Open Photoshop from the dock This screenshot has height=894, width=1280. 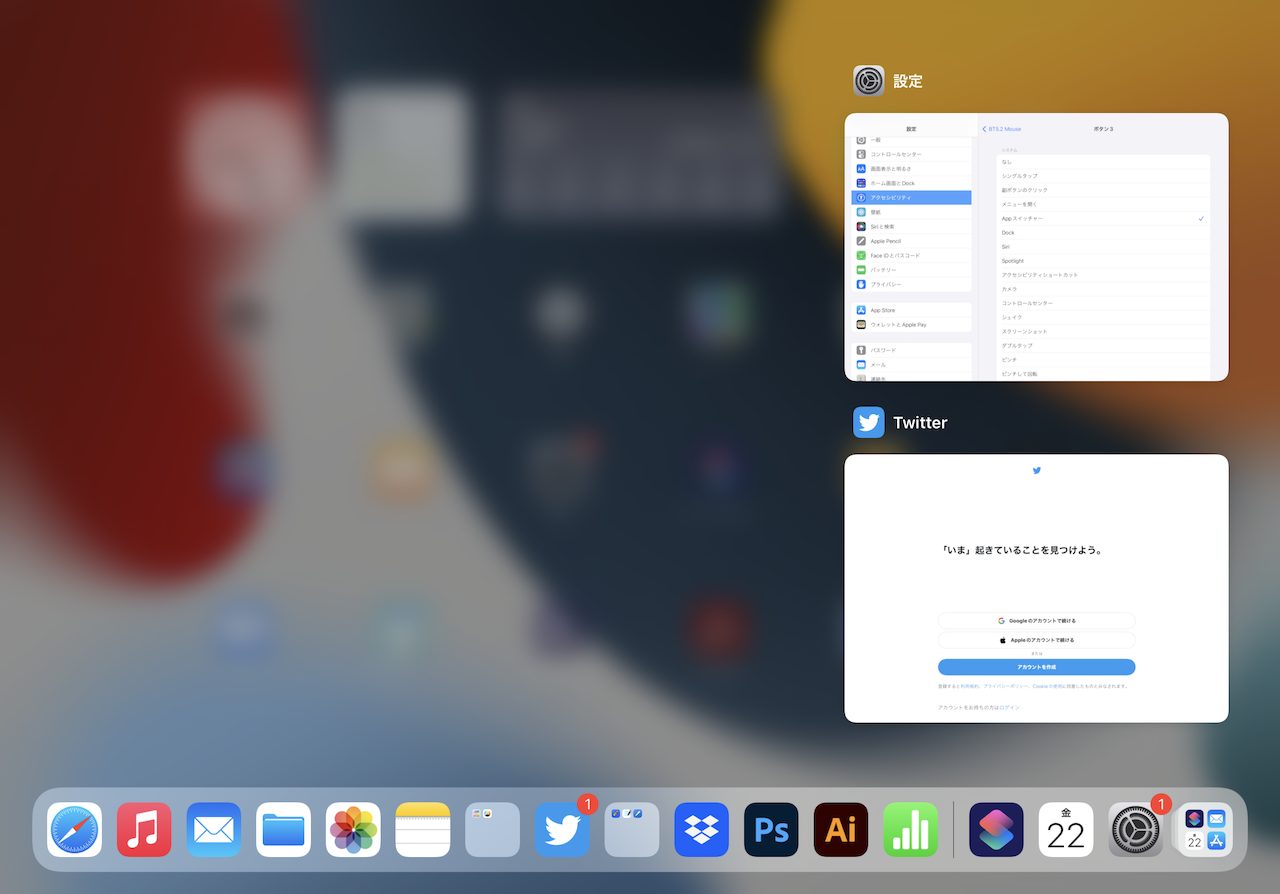(x=771, y=830)
